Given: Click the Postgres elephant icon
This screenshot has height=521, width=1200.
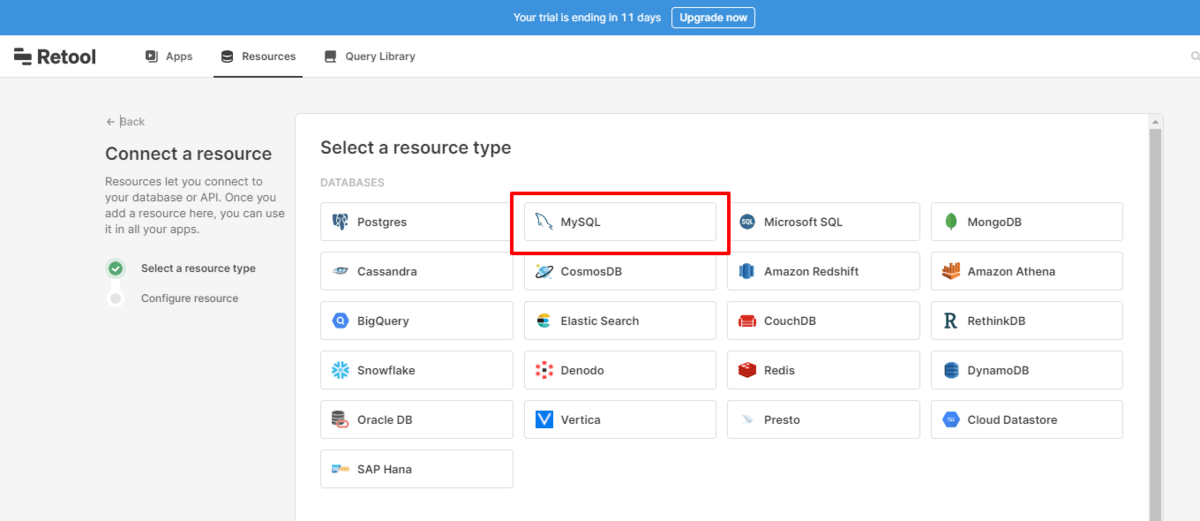Looking at the screenshot, I should (x=340, y=222).
